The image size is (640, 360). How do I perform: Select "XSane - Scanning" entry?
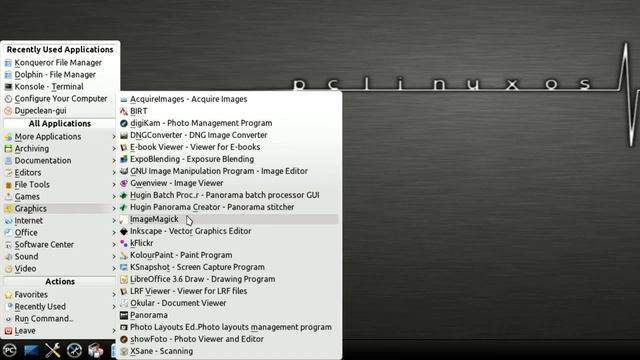coord(229,351)
